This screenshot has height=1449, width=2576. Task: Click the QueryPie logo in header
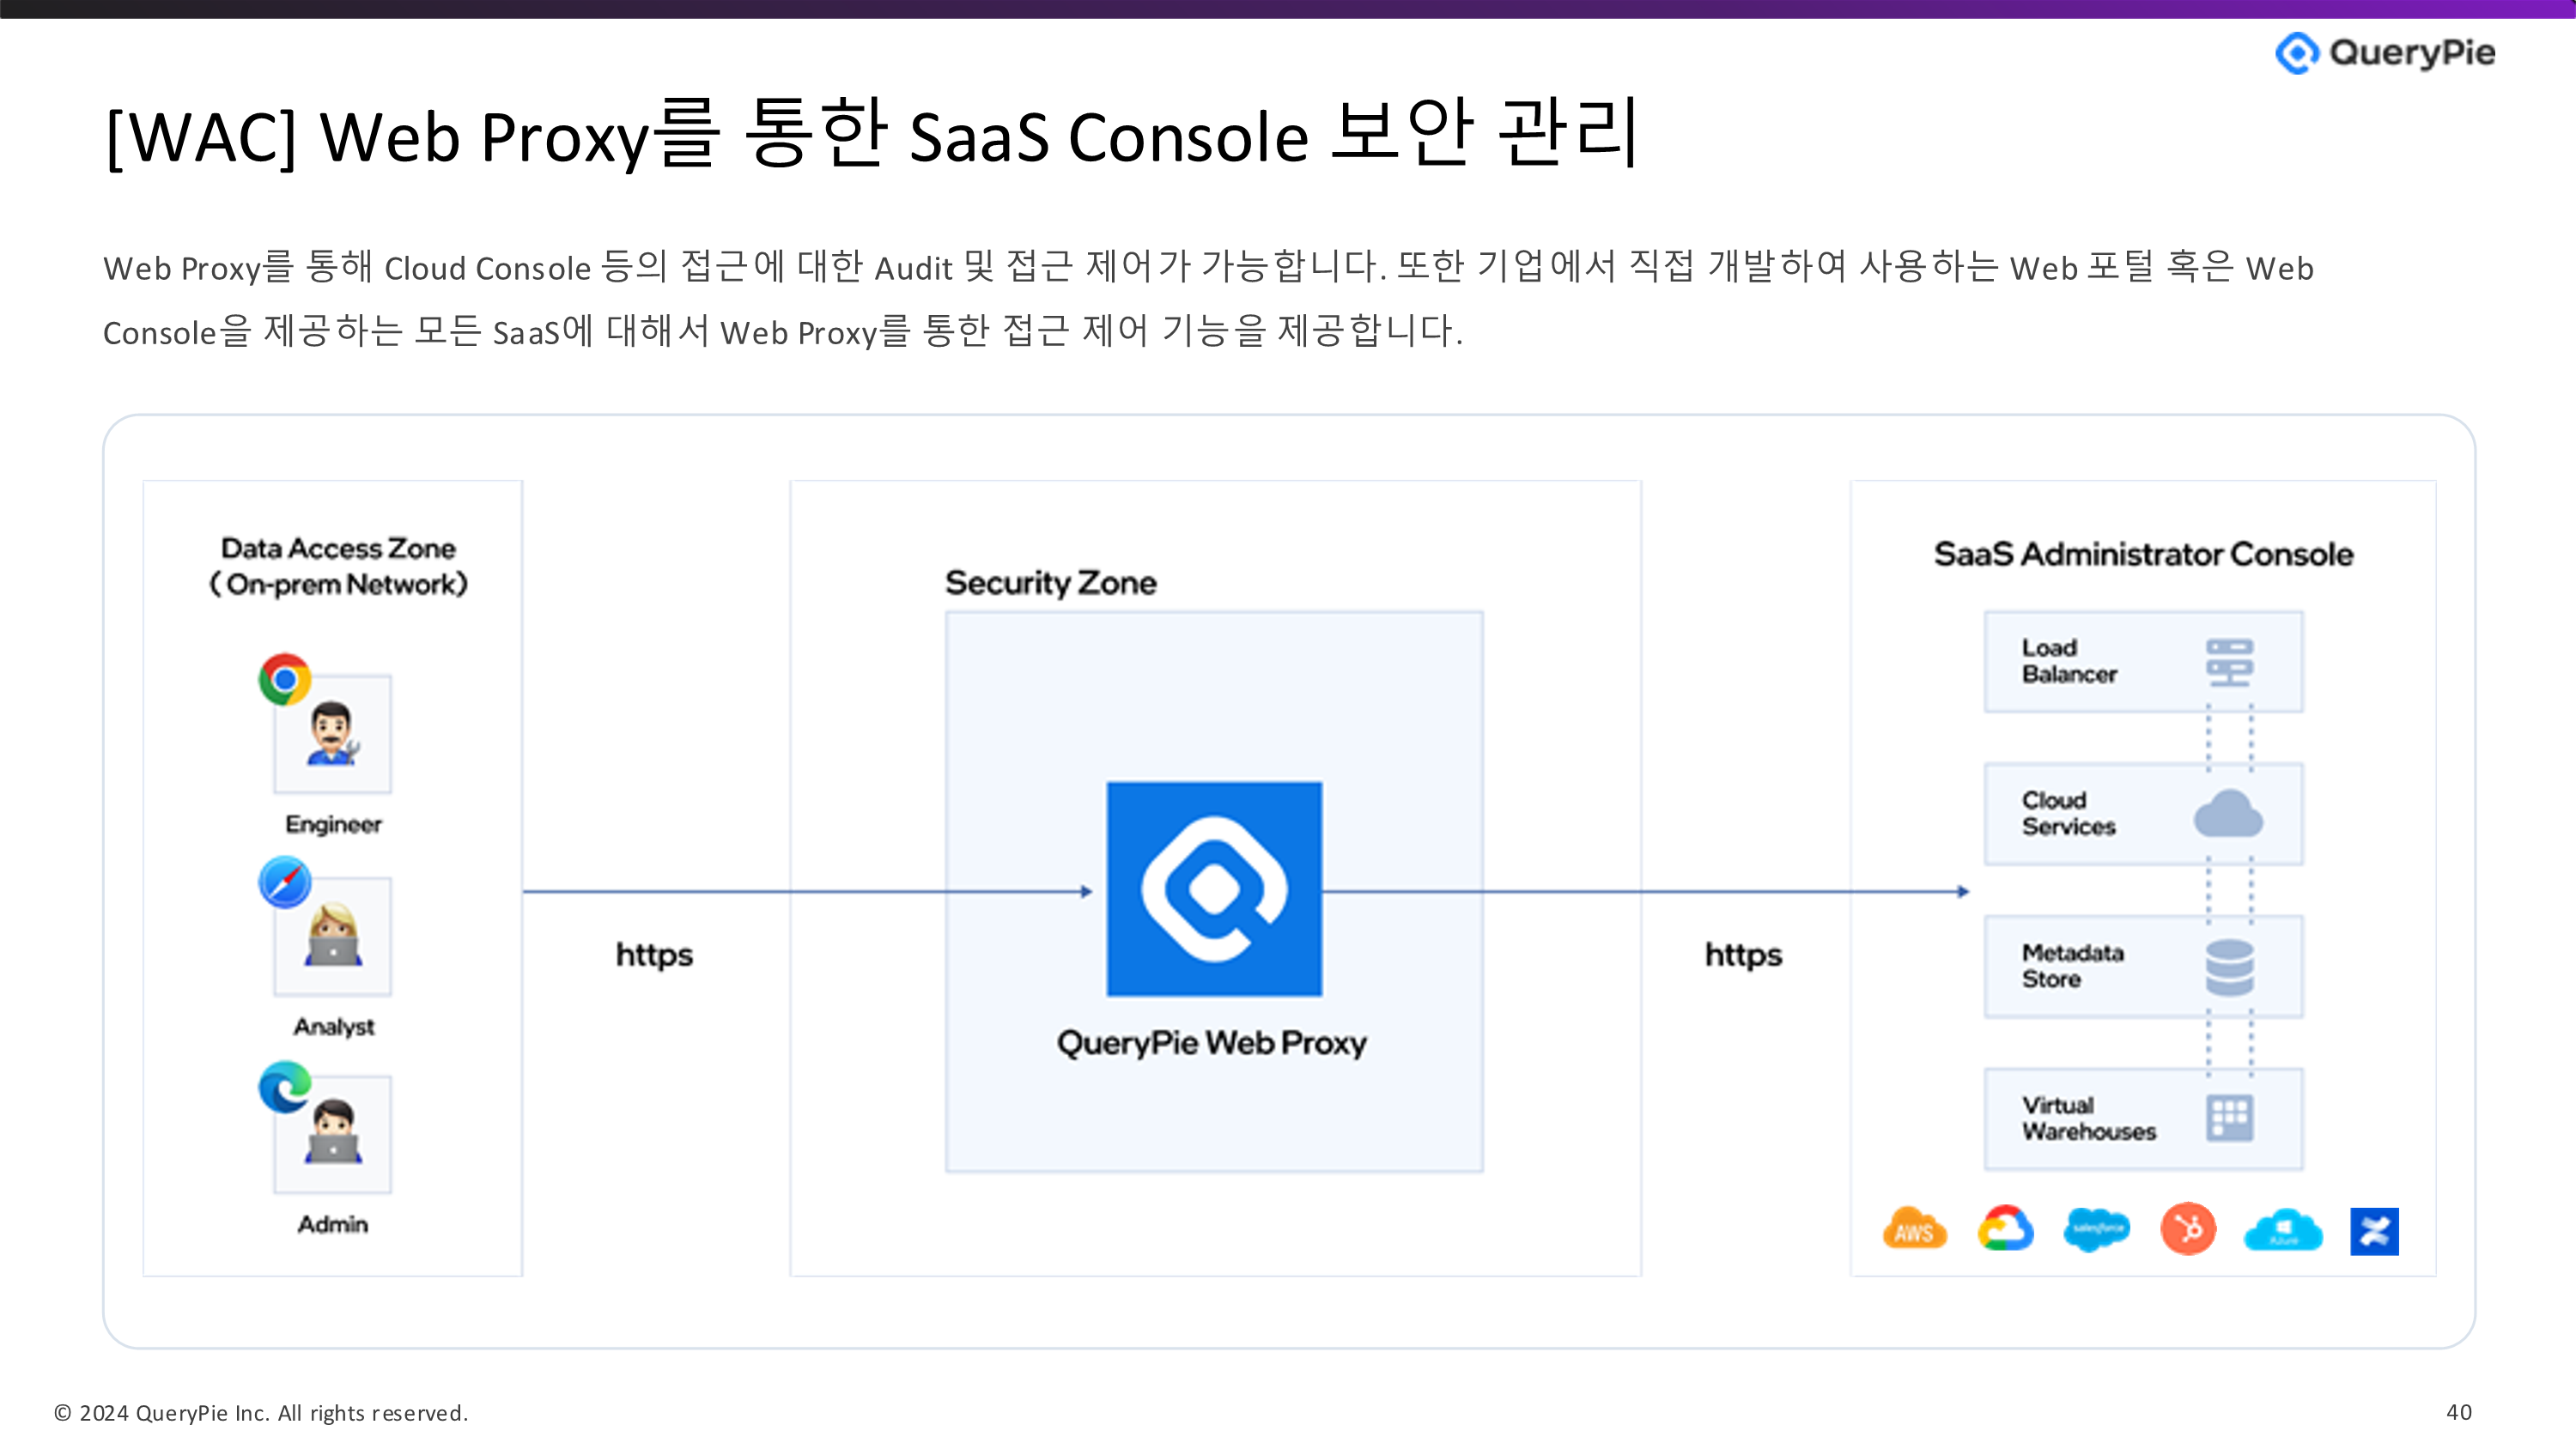coord(2384,53)
